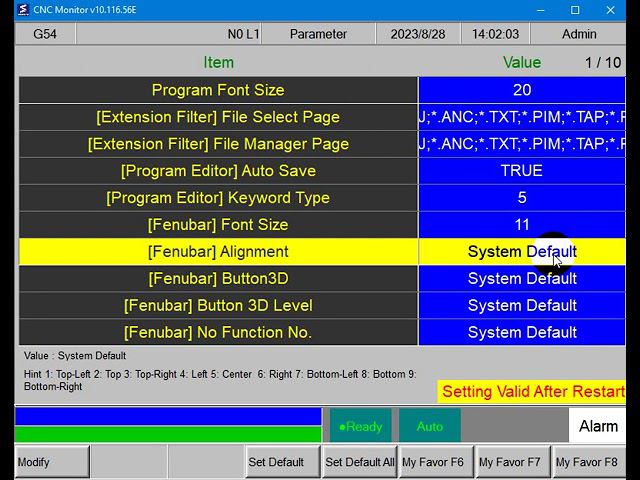640x480 pixels.
Task: Select [Extension Filter] File Manager Page item
Action: (218, 144)
